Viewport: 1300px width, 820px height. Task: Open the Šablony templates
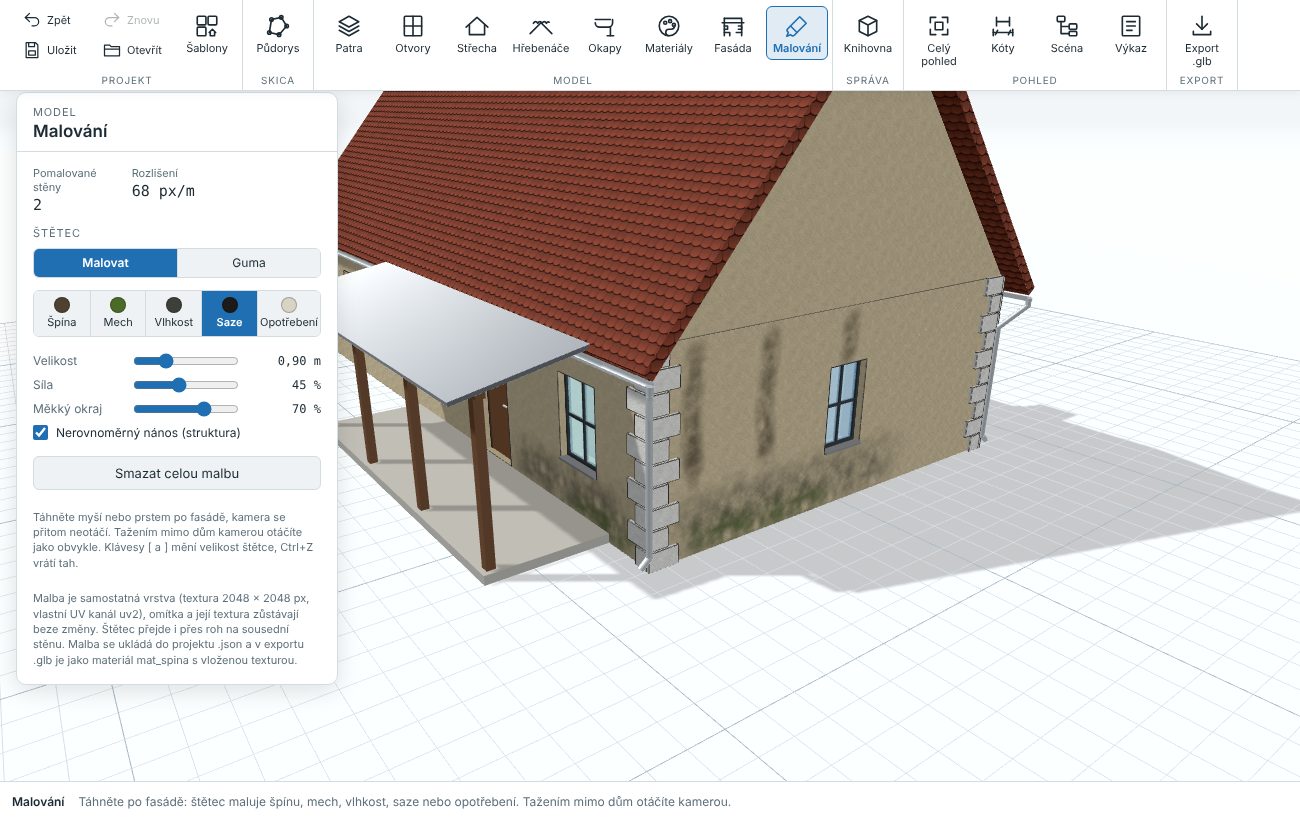[207, 33]
